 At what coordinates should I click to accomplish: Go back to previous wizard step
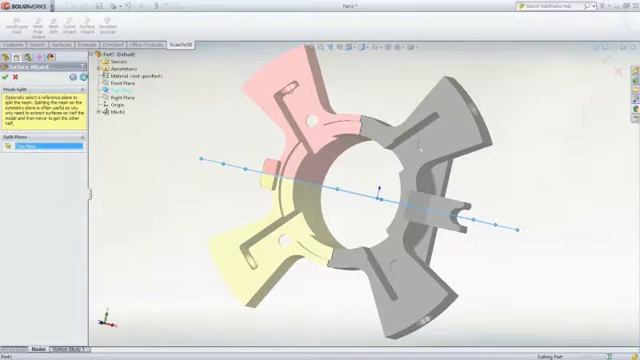click(x=73, y=77)
